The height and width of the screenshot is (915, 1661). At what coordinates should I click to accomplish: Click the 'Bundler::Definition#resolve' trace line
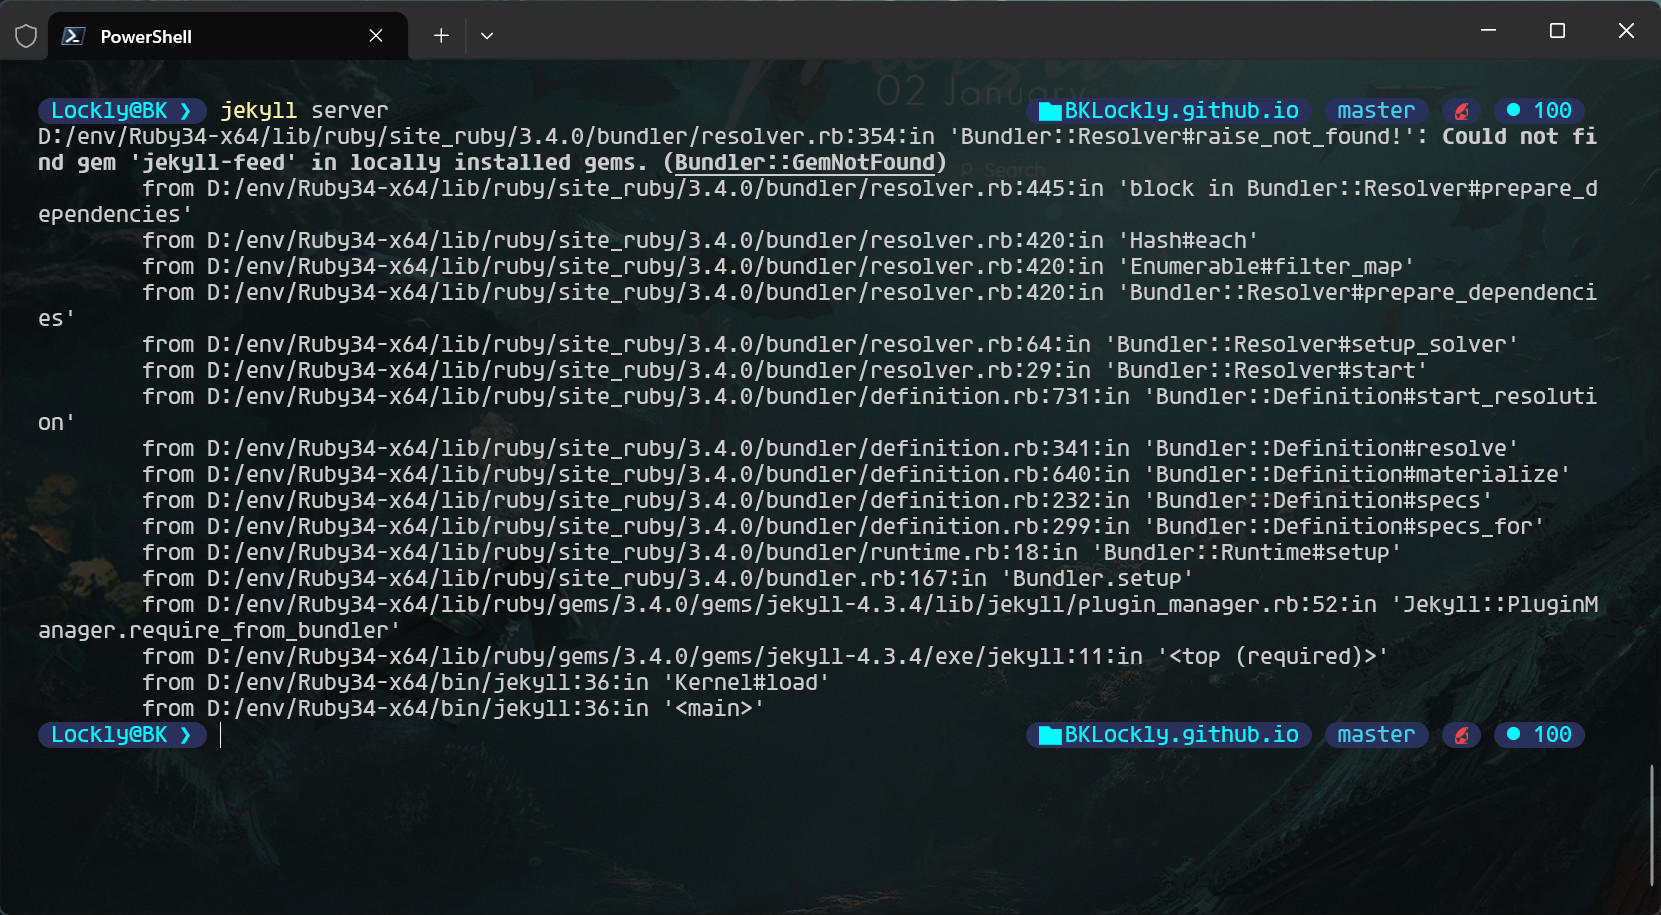click(830, 448)
